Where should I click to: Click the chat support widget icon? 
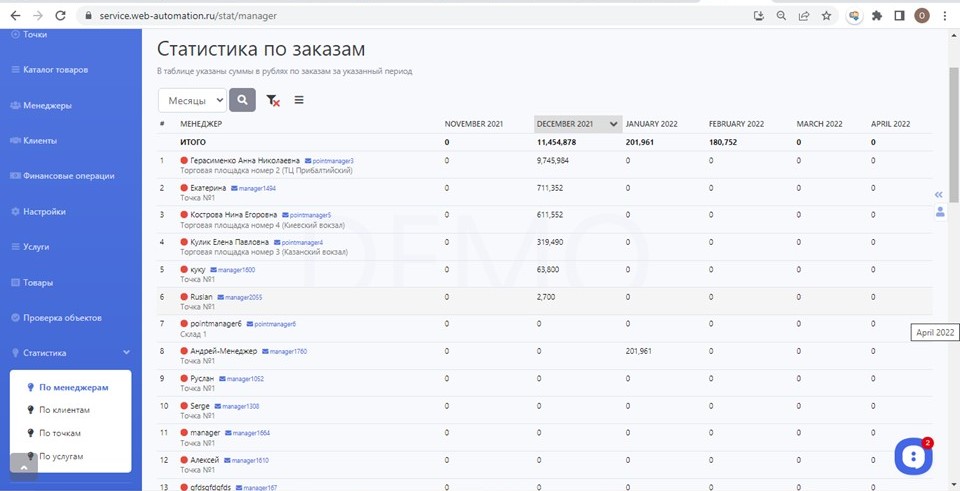pos(912,456)
